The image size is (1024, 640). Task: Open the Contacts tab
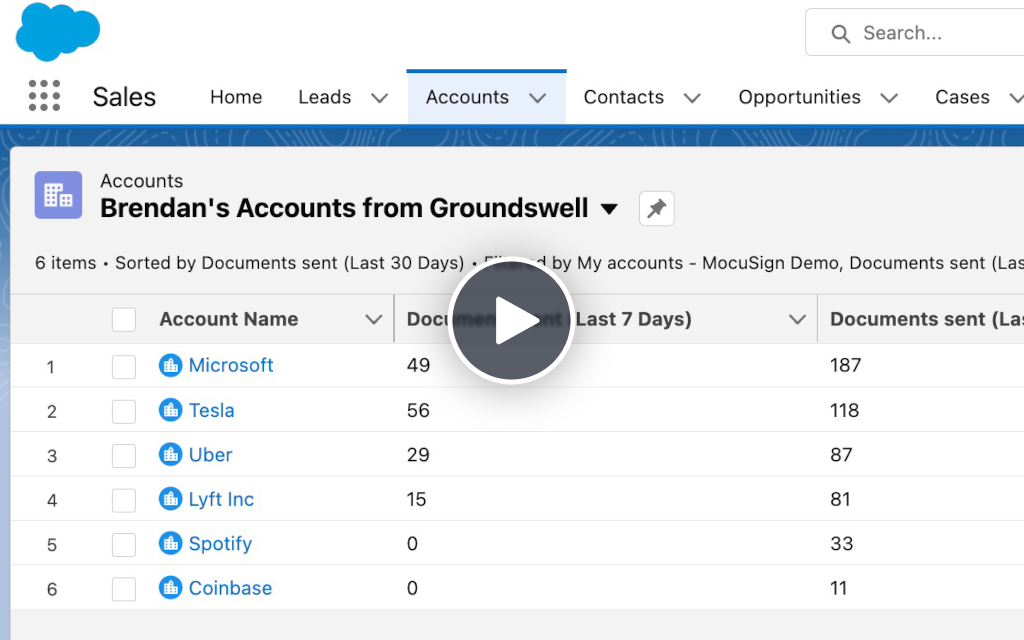pyautogui.click(x=624, y=97)
